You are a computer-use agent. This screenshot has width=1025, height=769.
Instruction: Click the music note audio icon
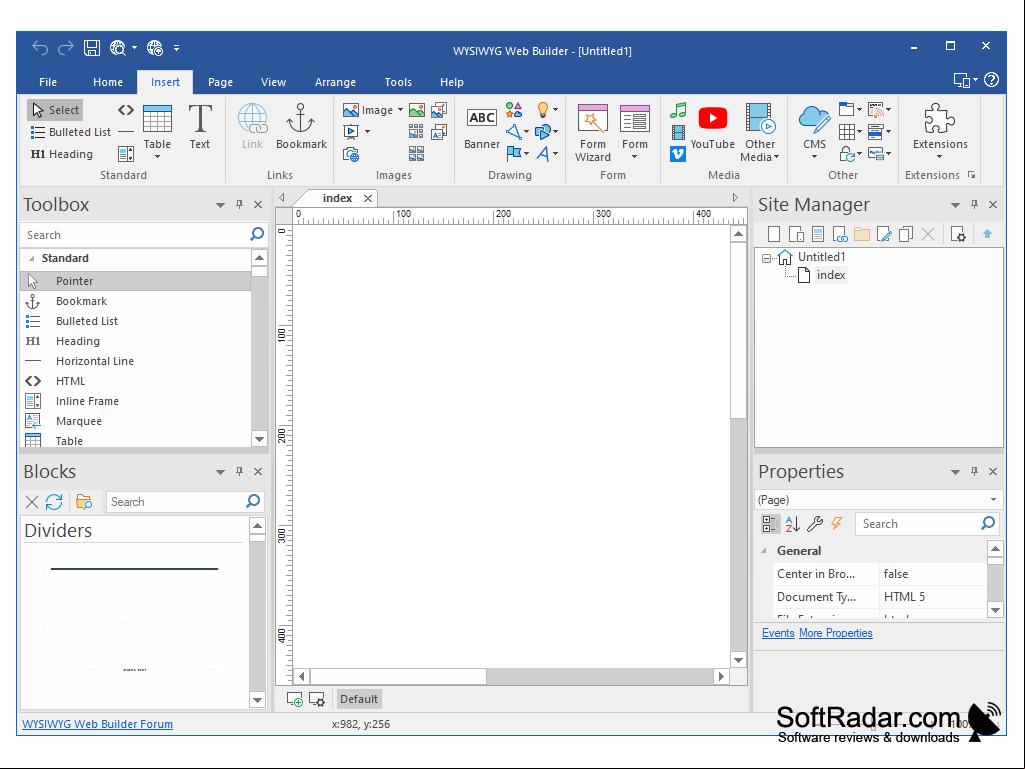[x=678, y=111]
